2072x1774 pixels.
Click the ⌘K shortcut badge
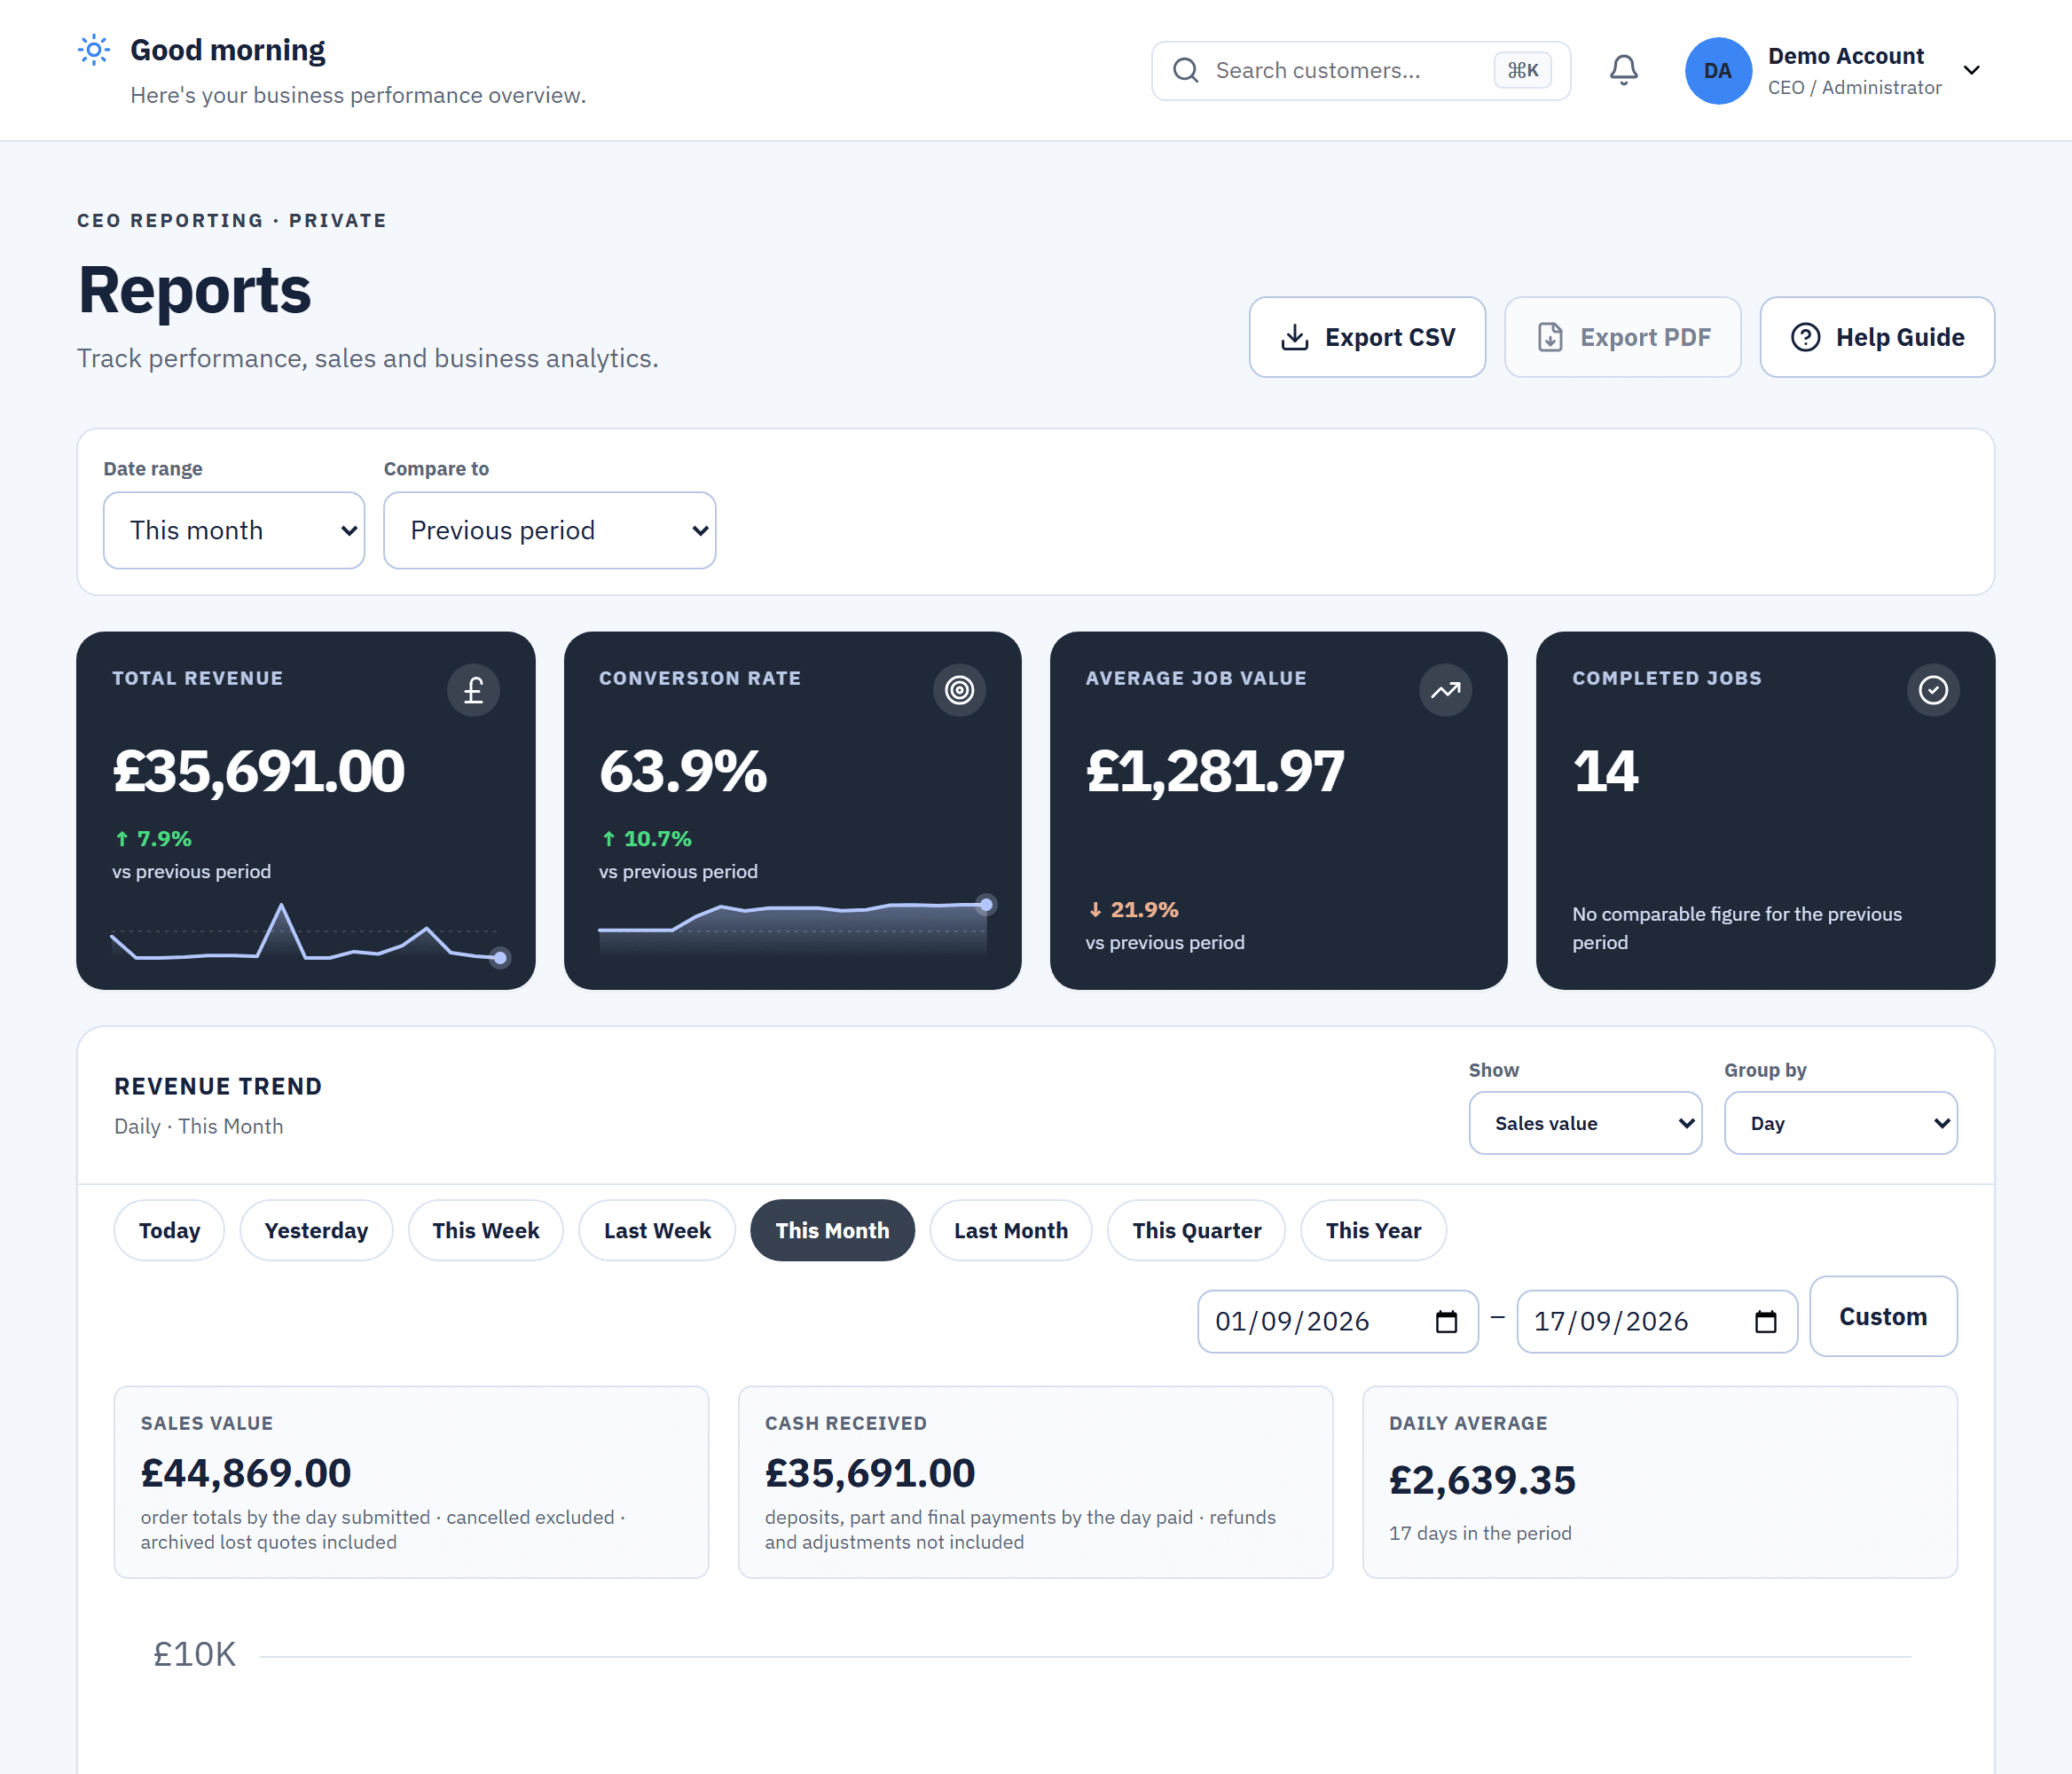pyautogui.click(x=1522, y=70)
